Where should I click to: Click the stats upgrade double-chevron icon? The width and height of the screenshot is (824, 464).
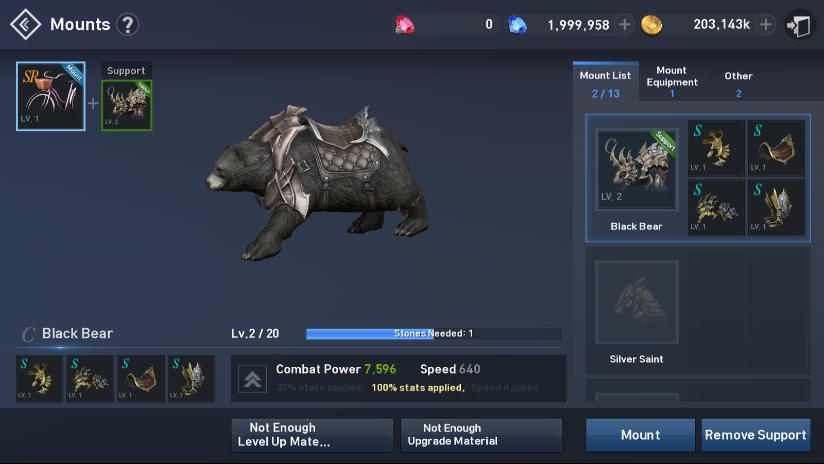(253, 378)
